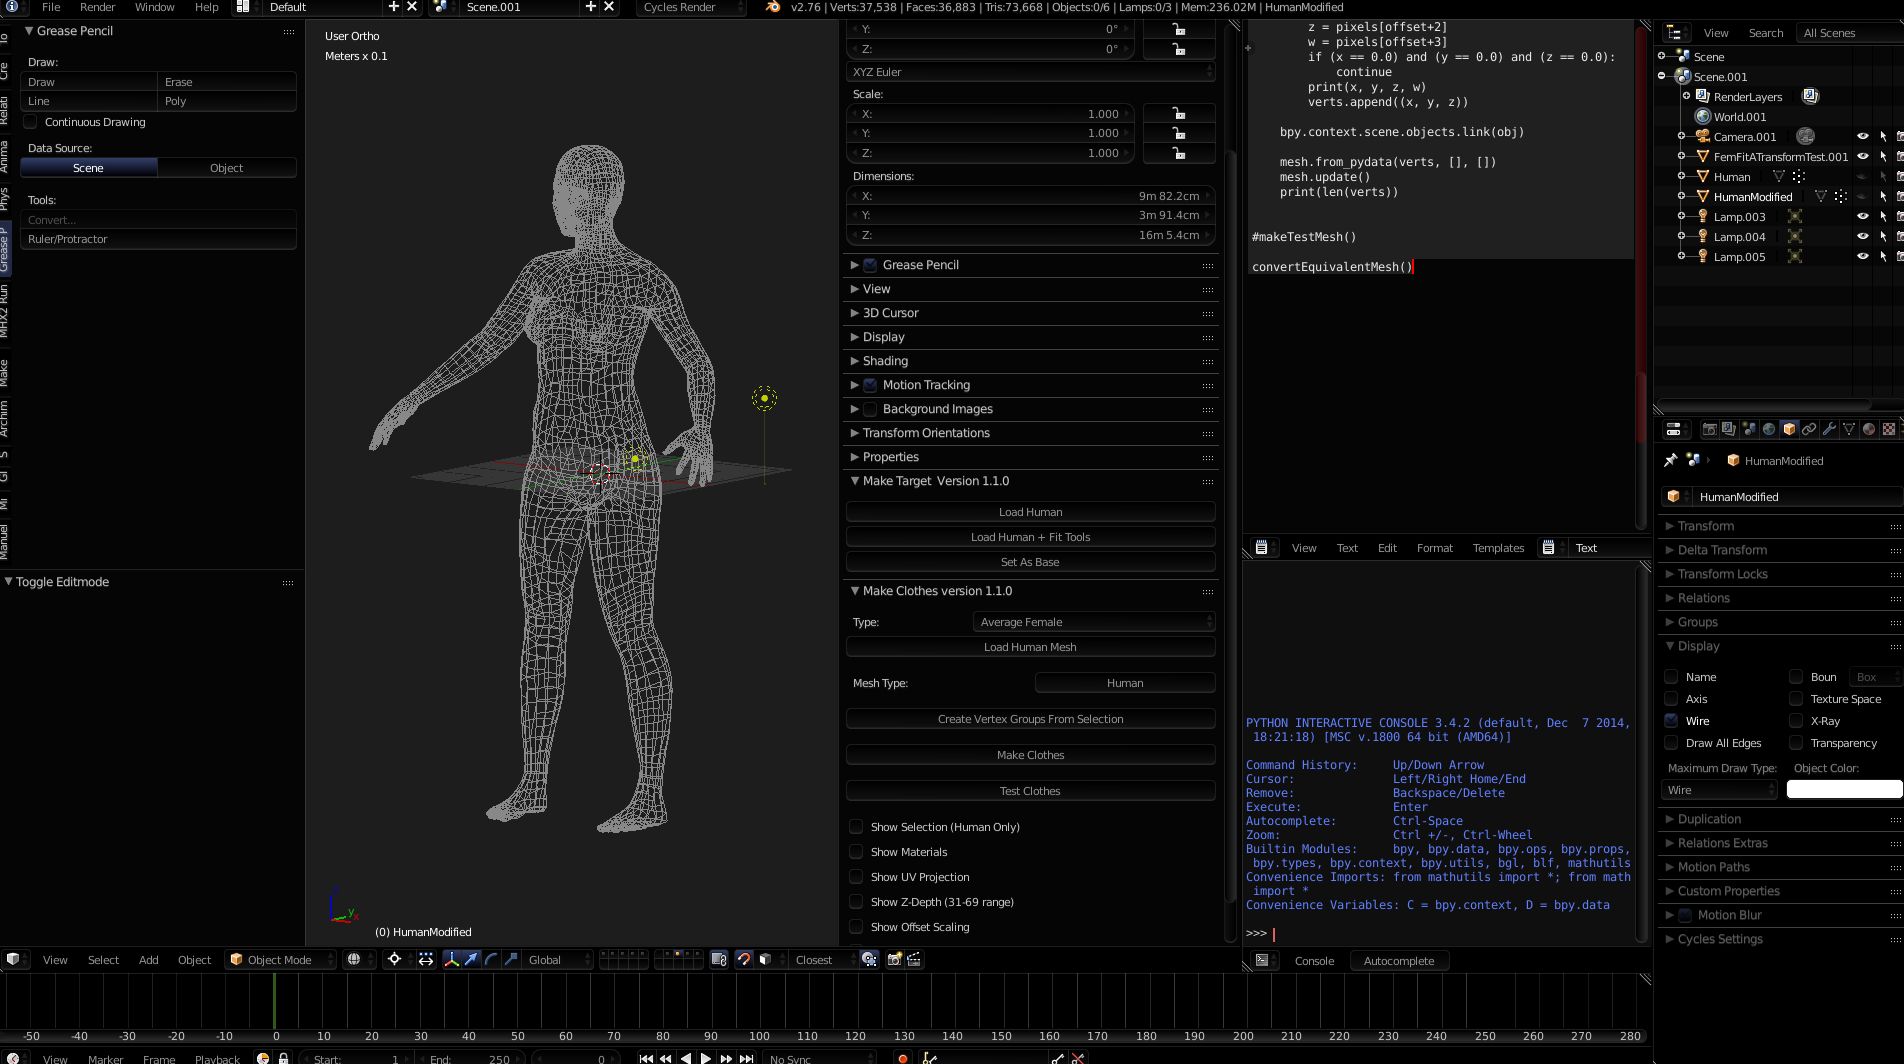Open the Average Female type dropdown
The width and height of the screenshot is (1904, 1064).
coord(1094,622)
